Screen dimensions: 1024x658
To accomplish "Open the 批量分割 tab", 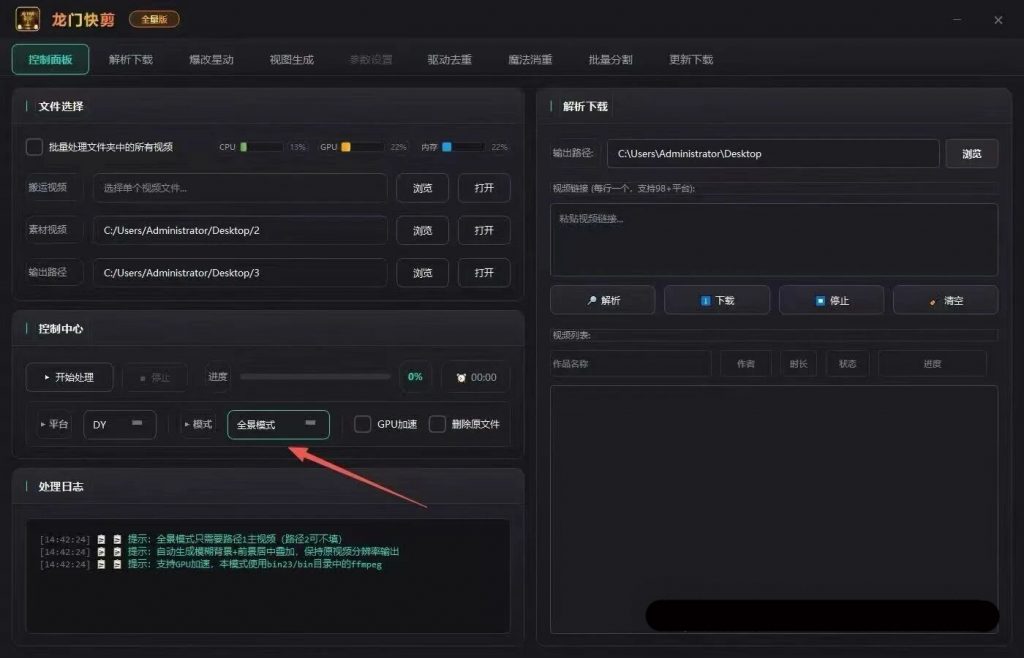I will coord(610,60).
